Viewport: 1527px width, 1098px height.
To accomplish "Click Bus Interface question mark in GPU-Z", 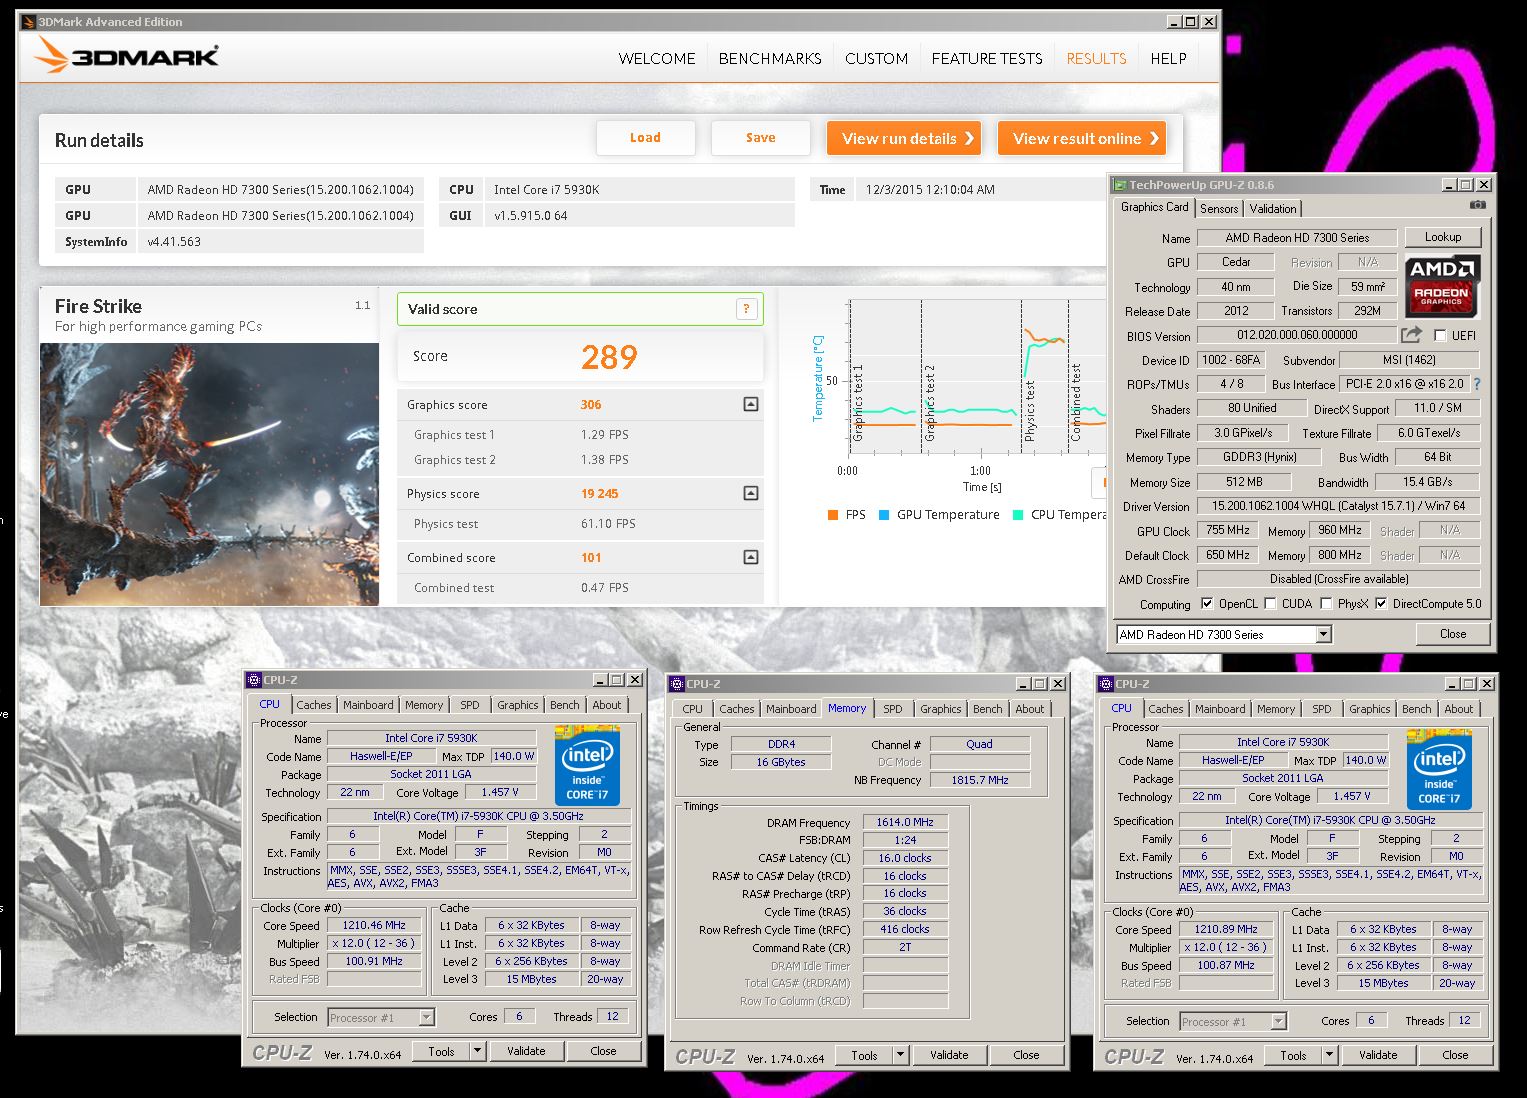I will point(1477,384).
